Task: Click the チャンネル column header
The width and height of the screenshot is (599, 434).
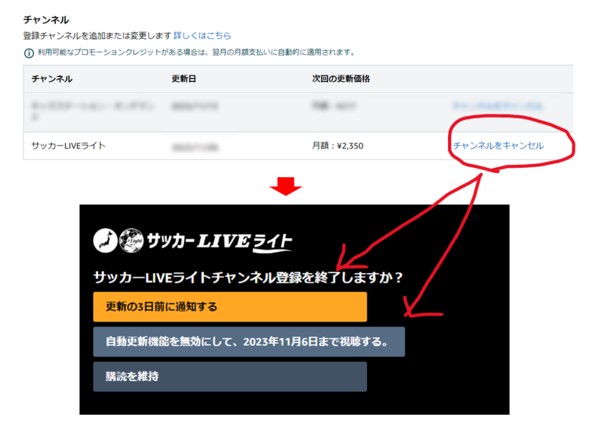Action: (52, 79)
